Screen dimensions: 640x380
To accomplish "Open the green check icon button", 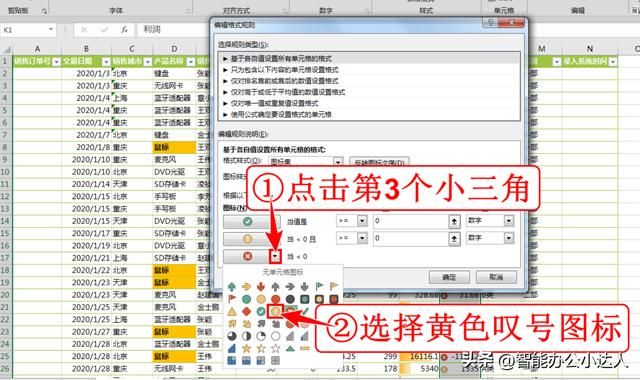I will click(x=247, y=222).
